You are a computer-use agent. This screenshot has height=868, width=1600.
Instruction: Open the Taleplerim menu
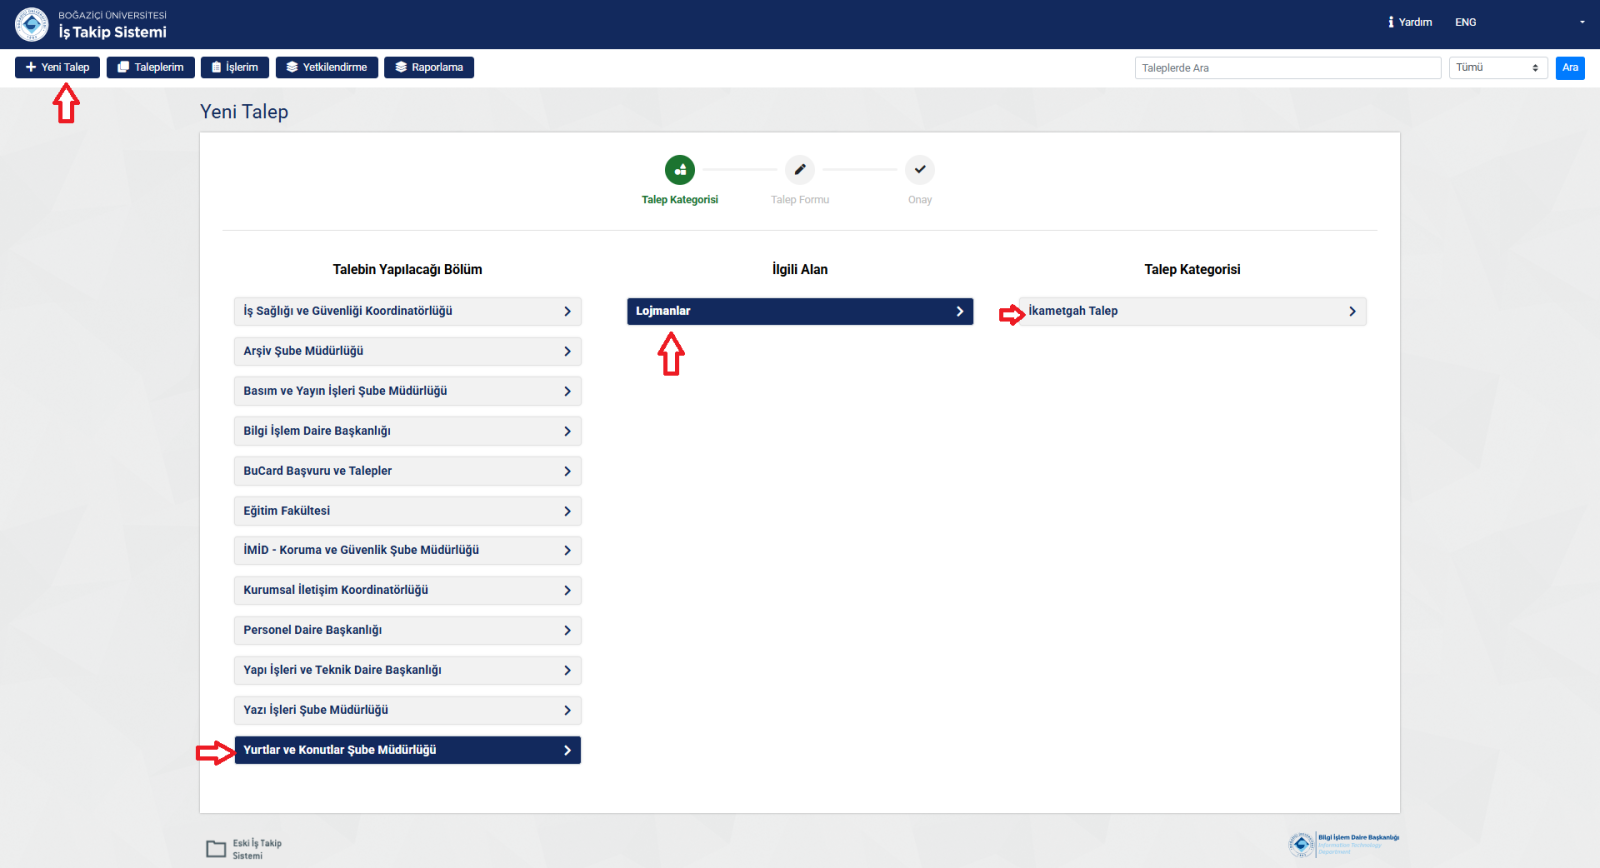click(151, 67)
